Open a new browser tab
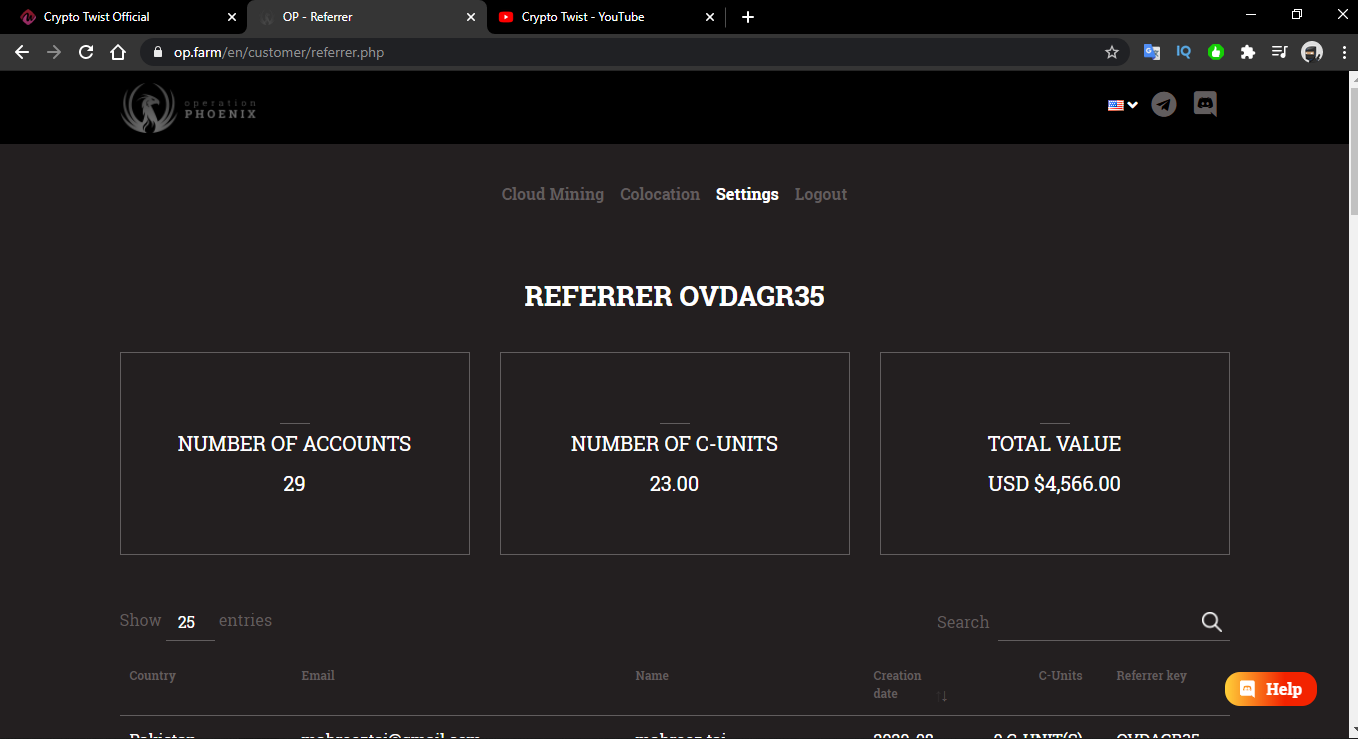 coord(748,17)
